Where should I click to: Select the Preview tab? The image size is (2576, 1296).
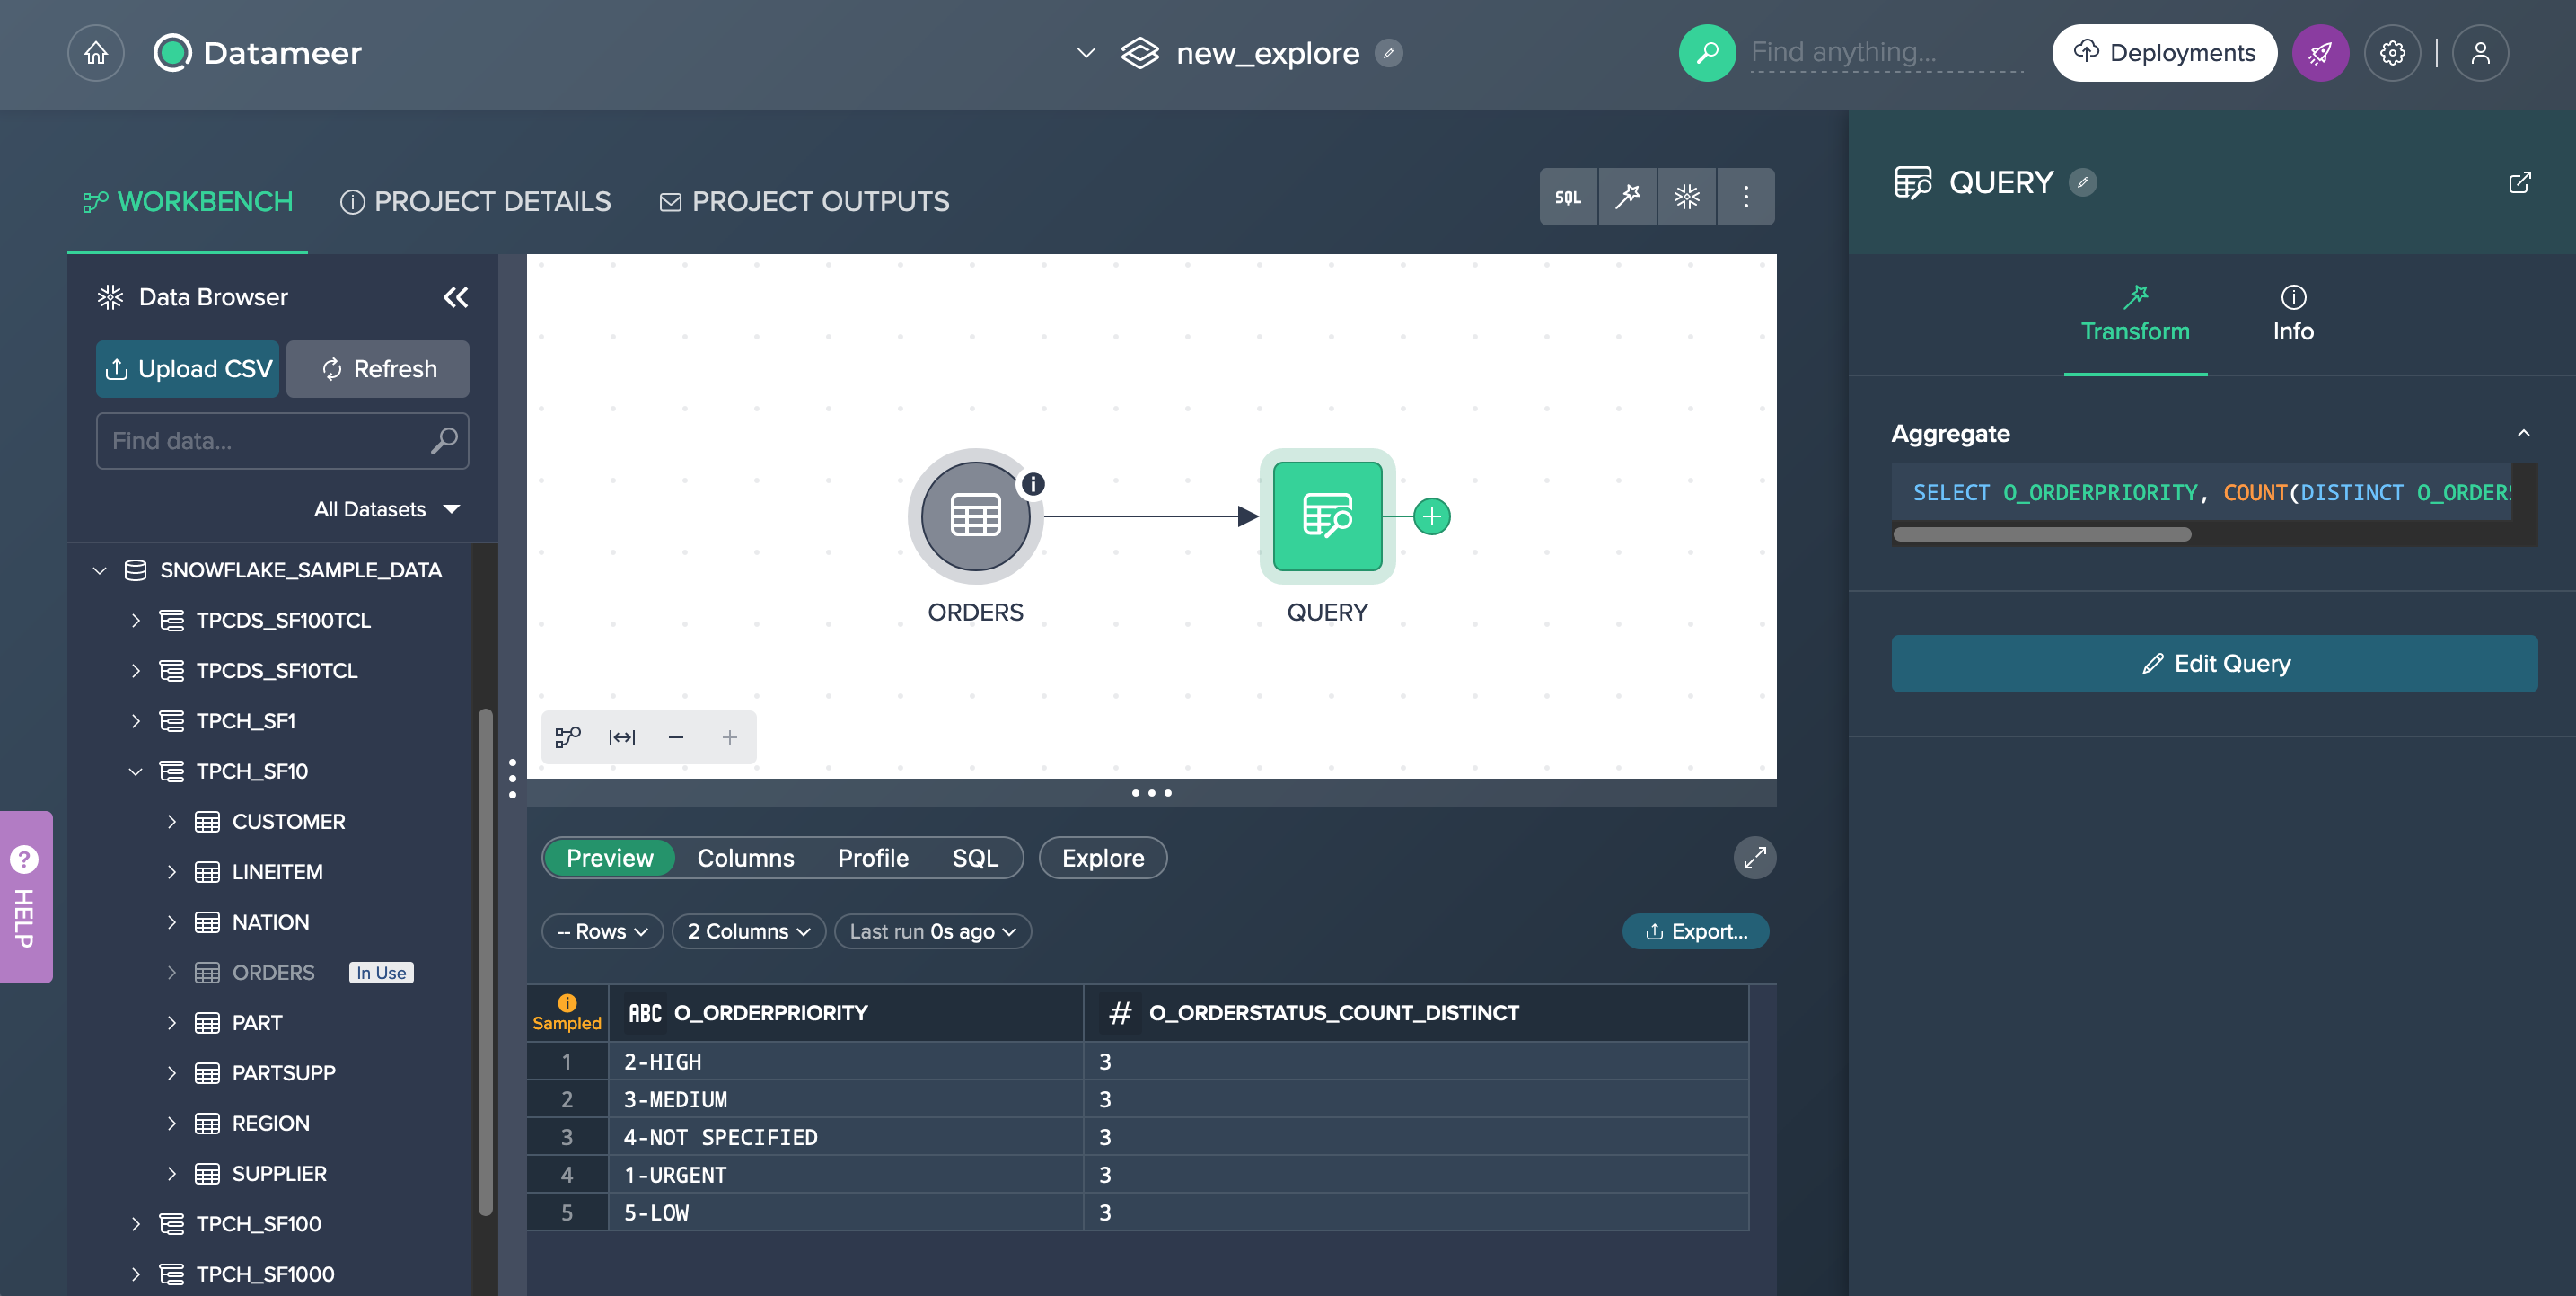point(609,858)
